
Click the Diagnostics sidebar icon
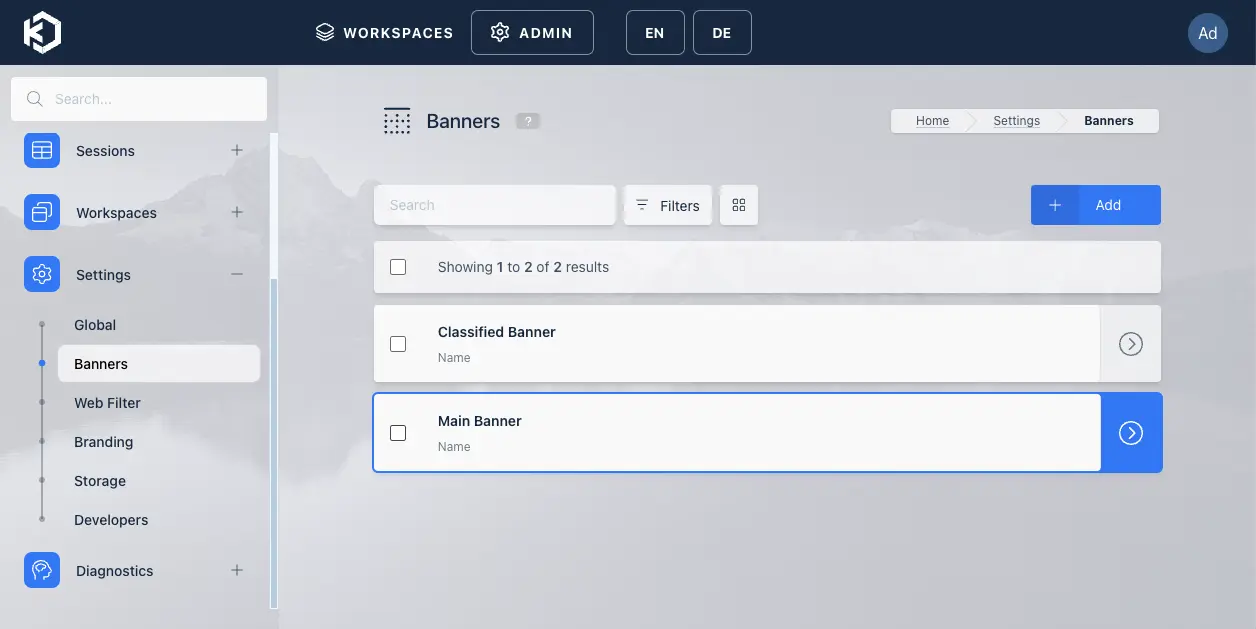41,570
